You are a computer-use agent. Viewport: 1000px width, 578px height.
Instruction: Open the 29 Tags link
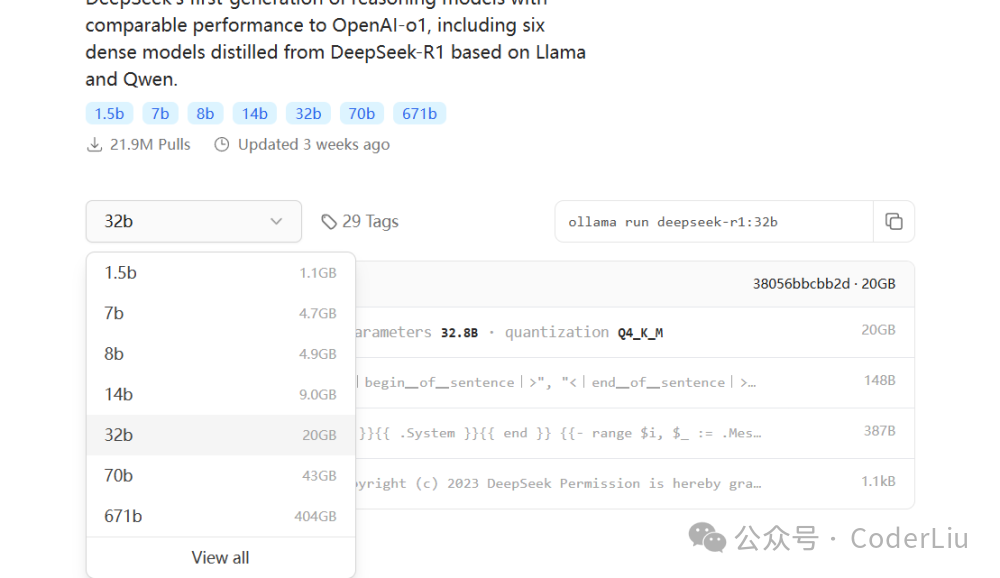click(x=360, y=221)
